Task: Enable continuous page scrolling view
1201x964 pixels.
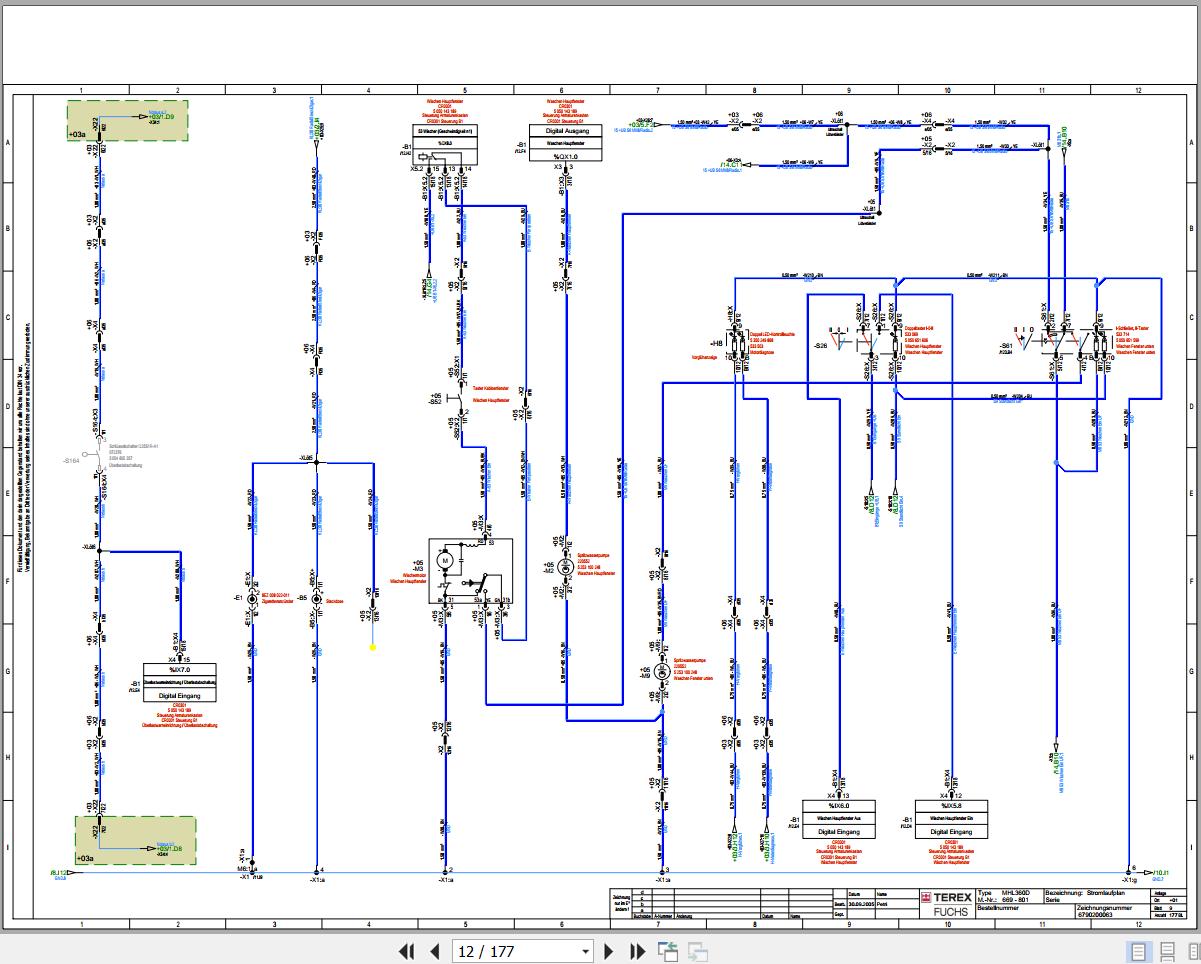Action: click(1165, 951)
